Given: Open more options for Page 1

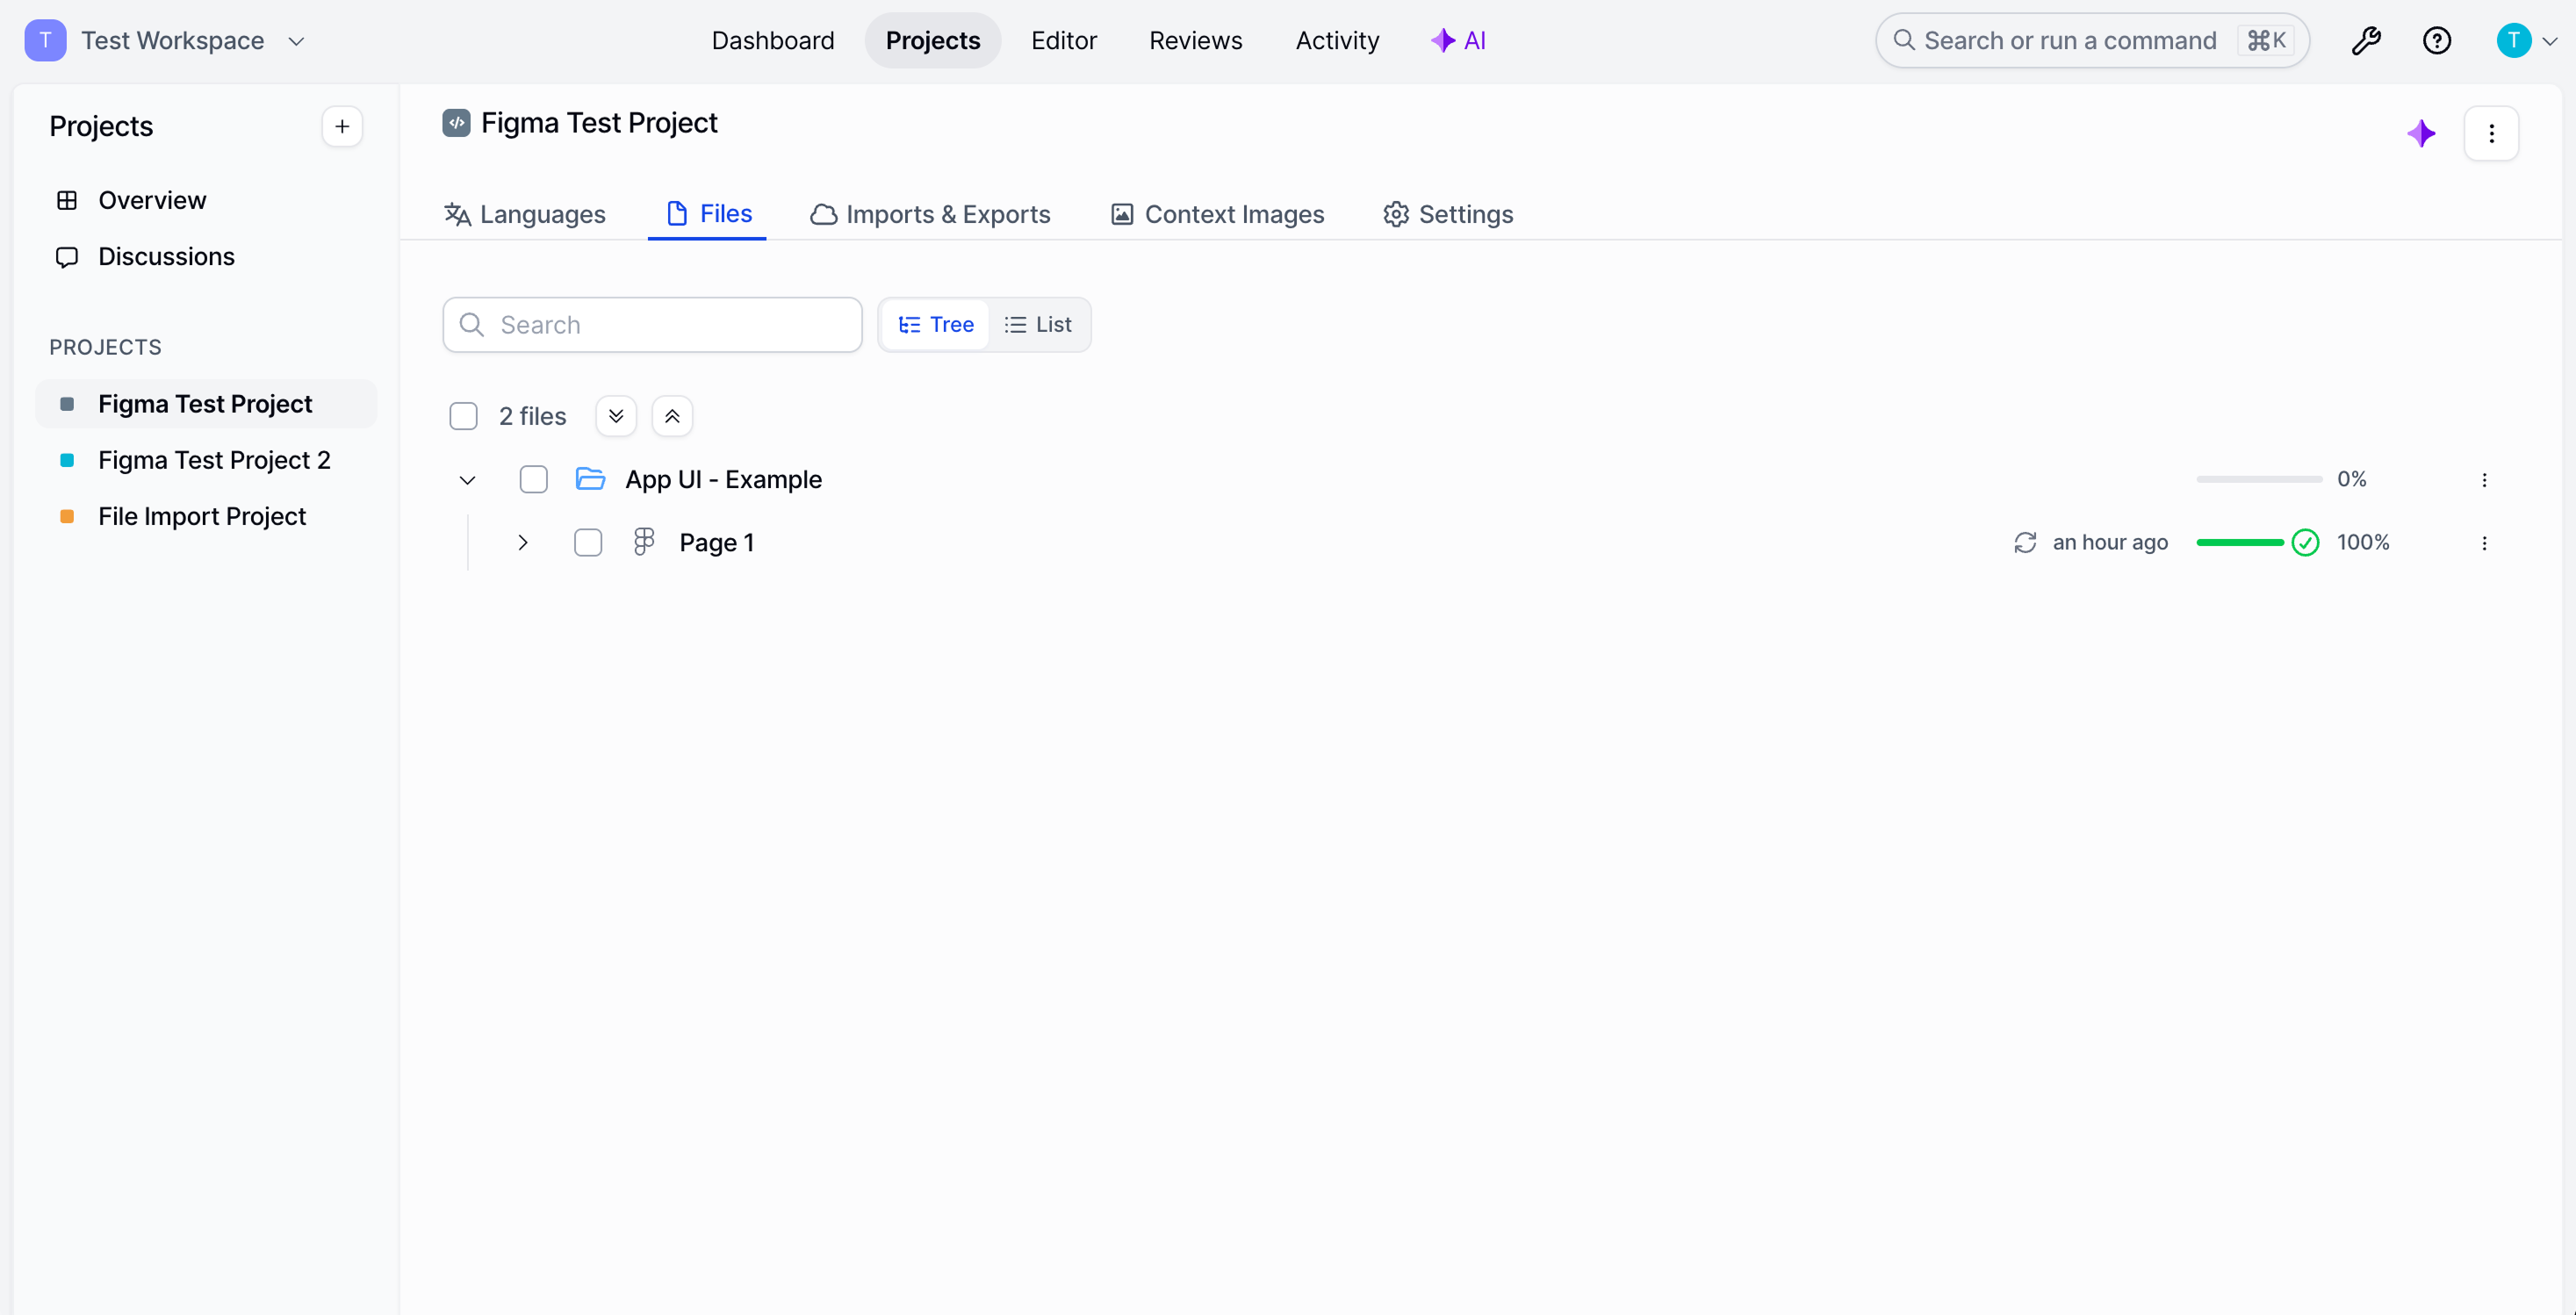Looking at the screenshot, I should (2484, 543).
